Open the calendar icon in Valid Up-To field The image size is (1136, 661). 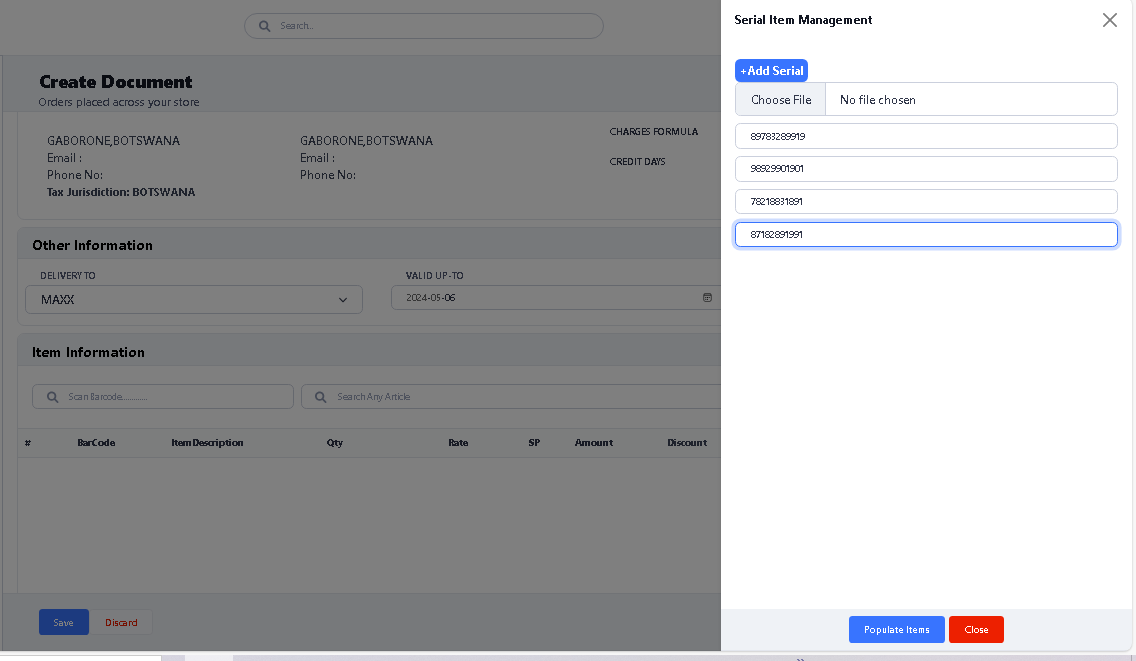[x=707, y=298]
